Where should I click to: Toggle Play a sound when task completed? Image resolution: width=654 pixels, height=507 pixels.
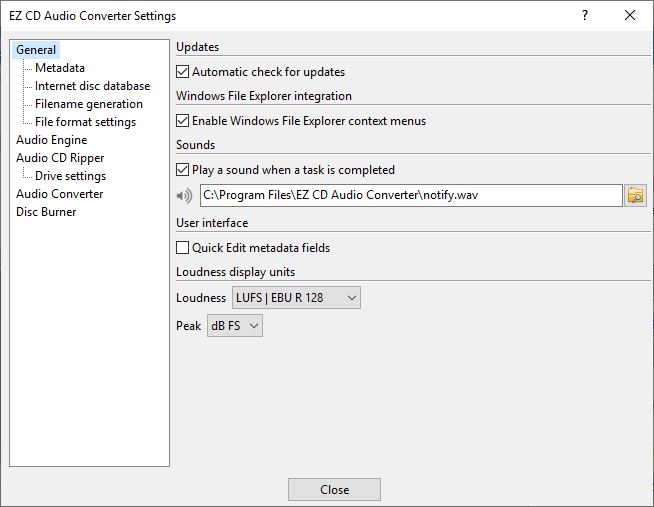pos(182,170)
